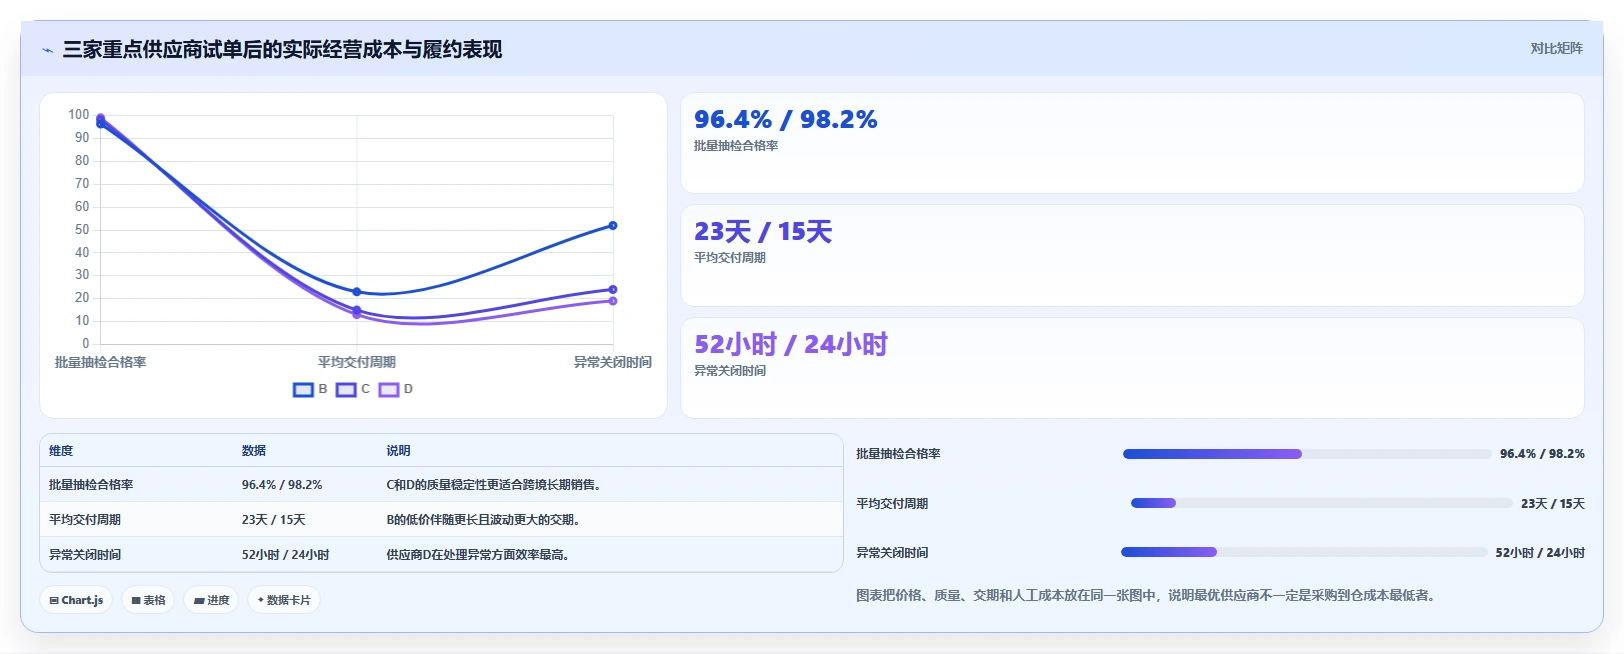Click the note starting C和D的质量稳定性
The image size is (1624, 654).
click(493, 485)
